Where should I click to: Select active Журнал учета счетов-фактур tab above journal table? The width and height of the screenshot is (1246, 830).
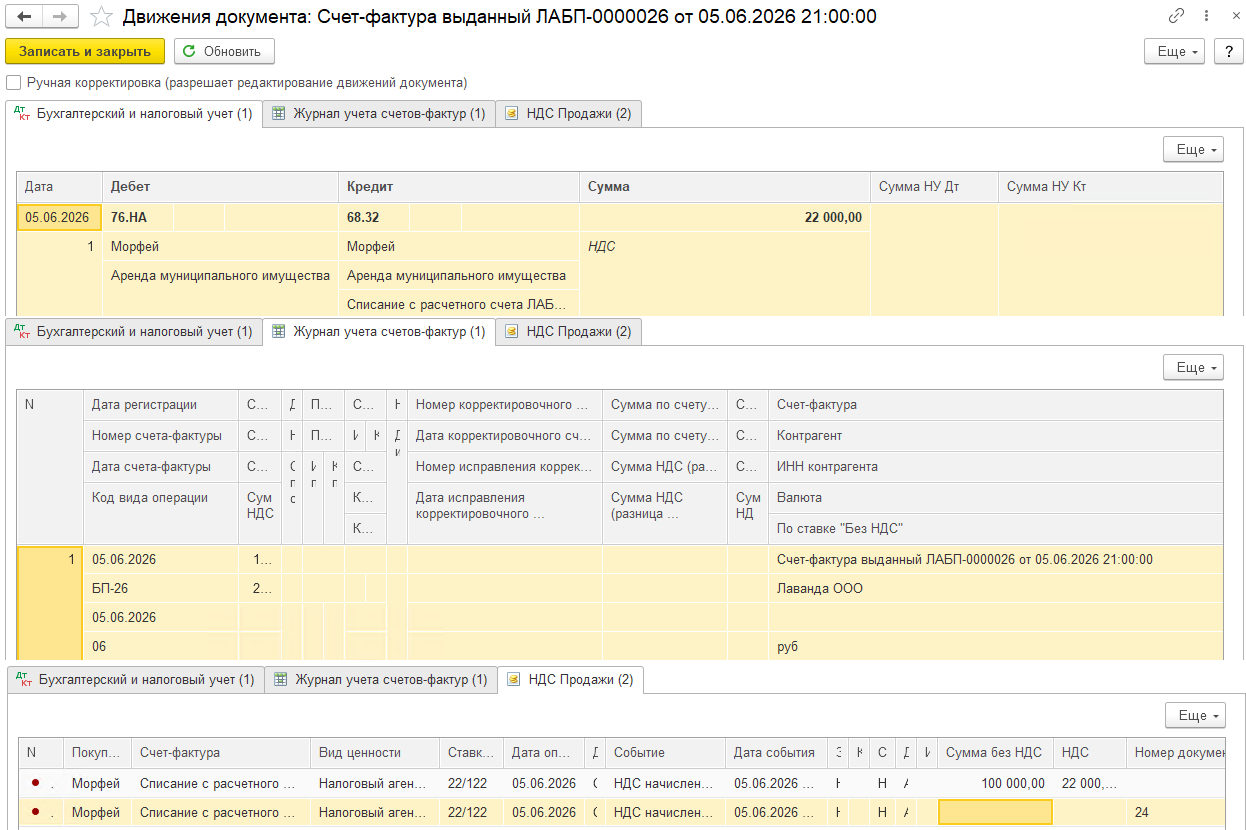tap(379, 332)
